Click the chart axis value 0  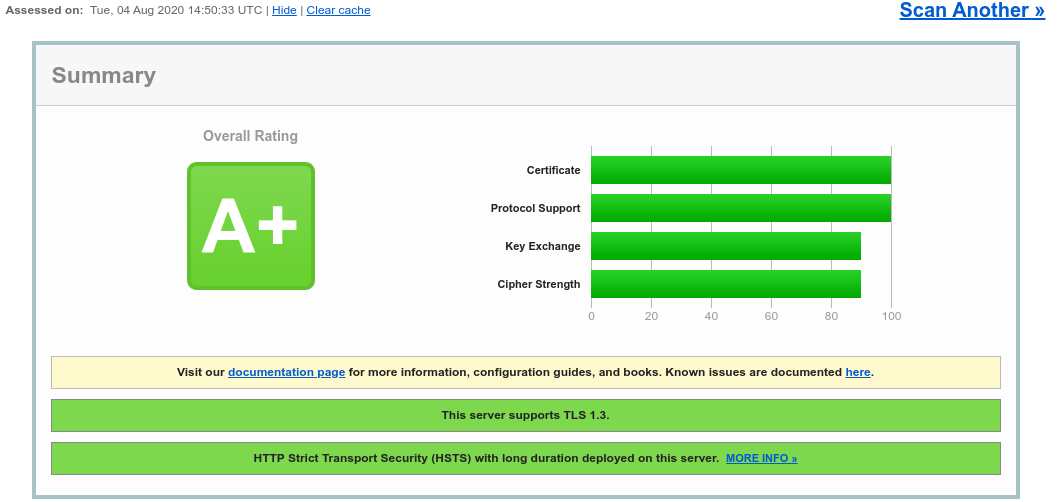[x=591, y=316]
